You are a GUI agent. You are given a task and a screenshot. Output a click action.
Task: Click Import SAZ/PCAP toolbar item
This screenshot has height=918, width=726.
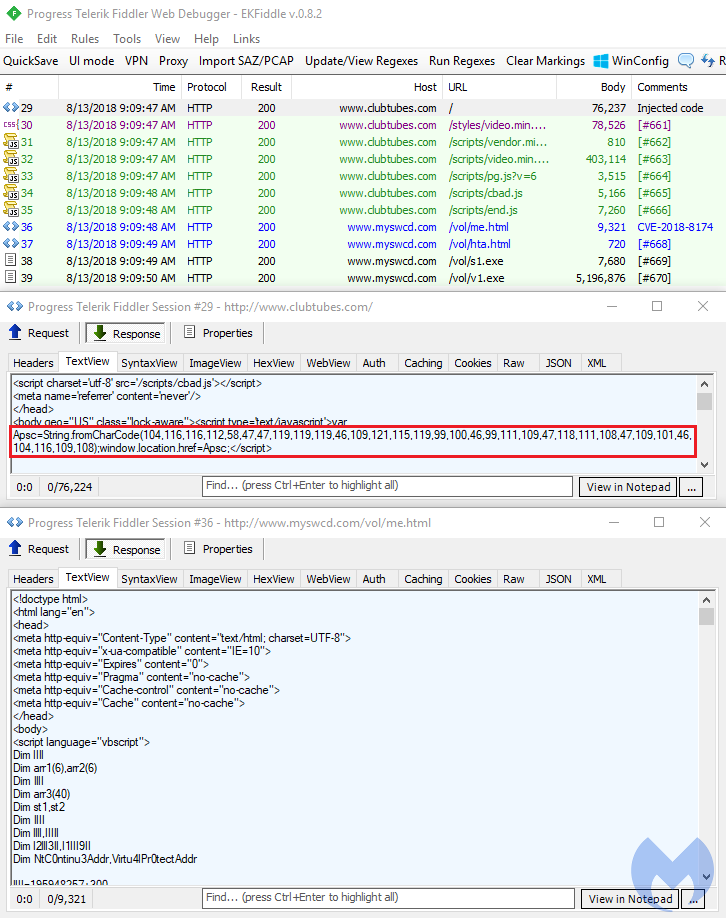(x=246, y=61)
